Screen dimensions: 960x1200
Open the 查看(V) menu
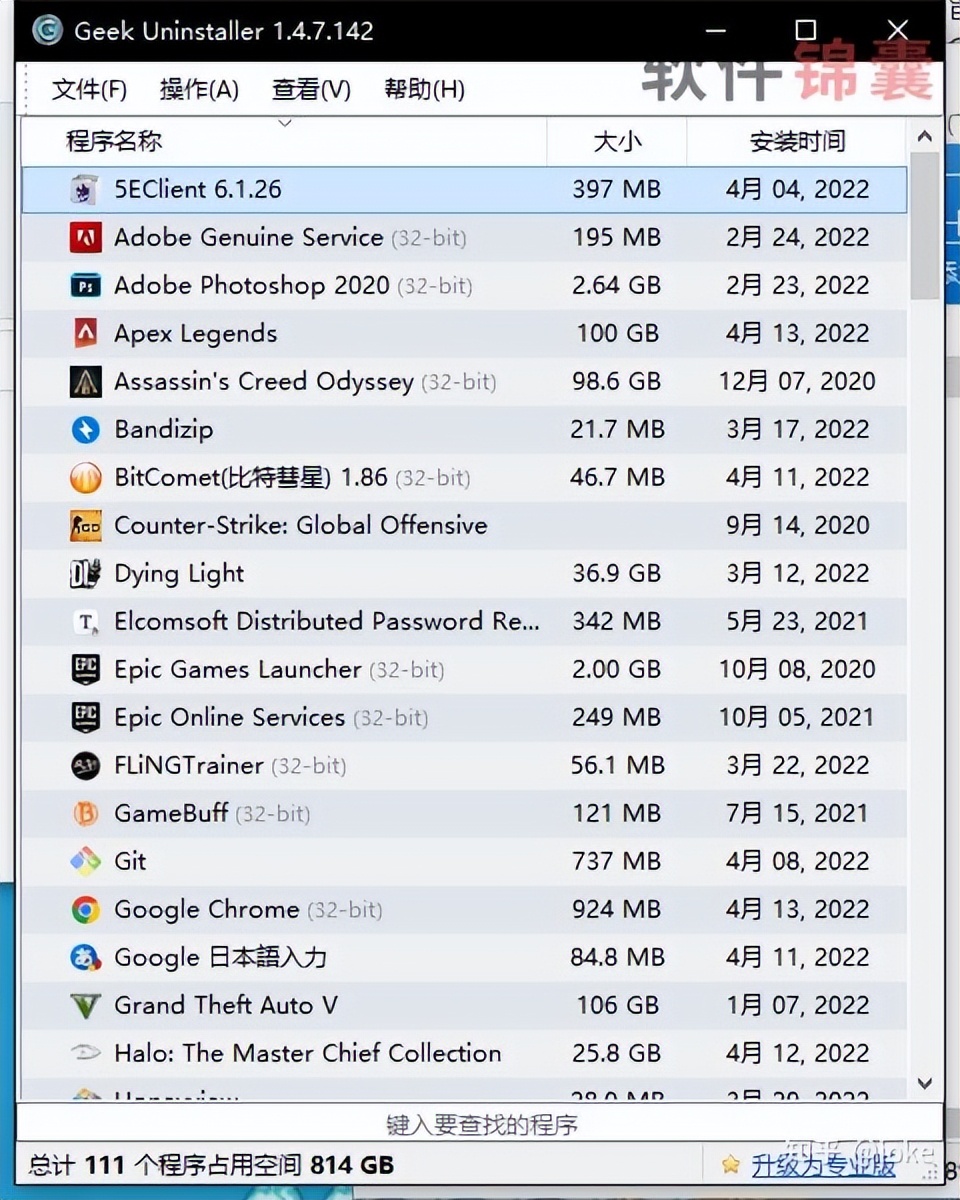(311, 90)
